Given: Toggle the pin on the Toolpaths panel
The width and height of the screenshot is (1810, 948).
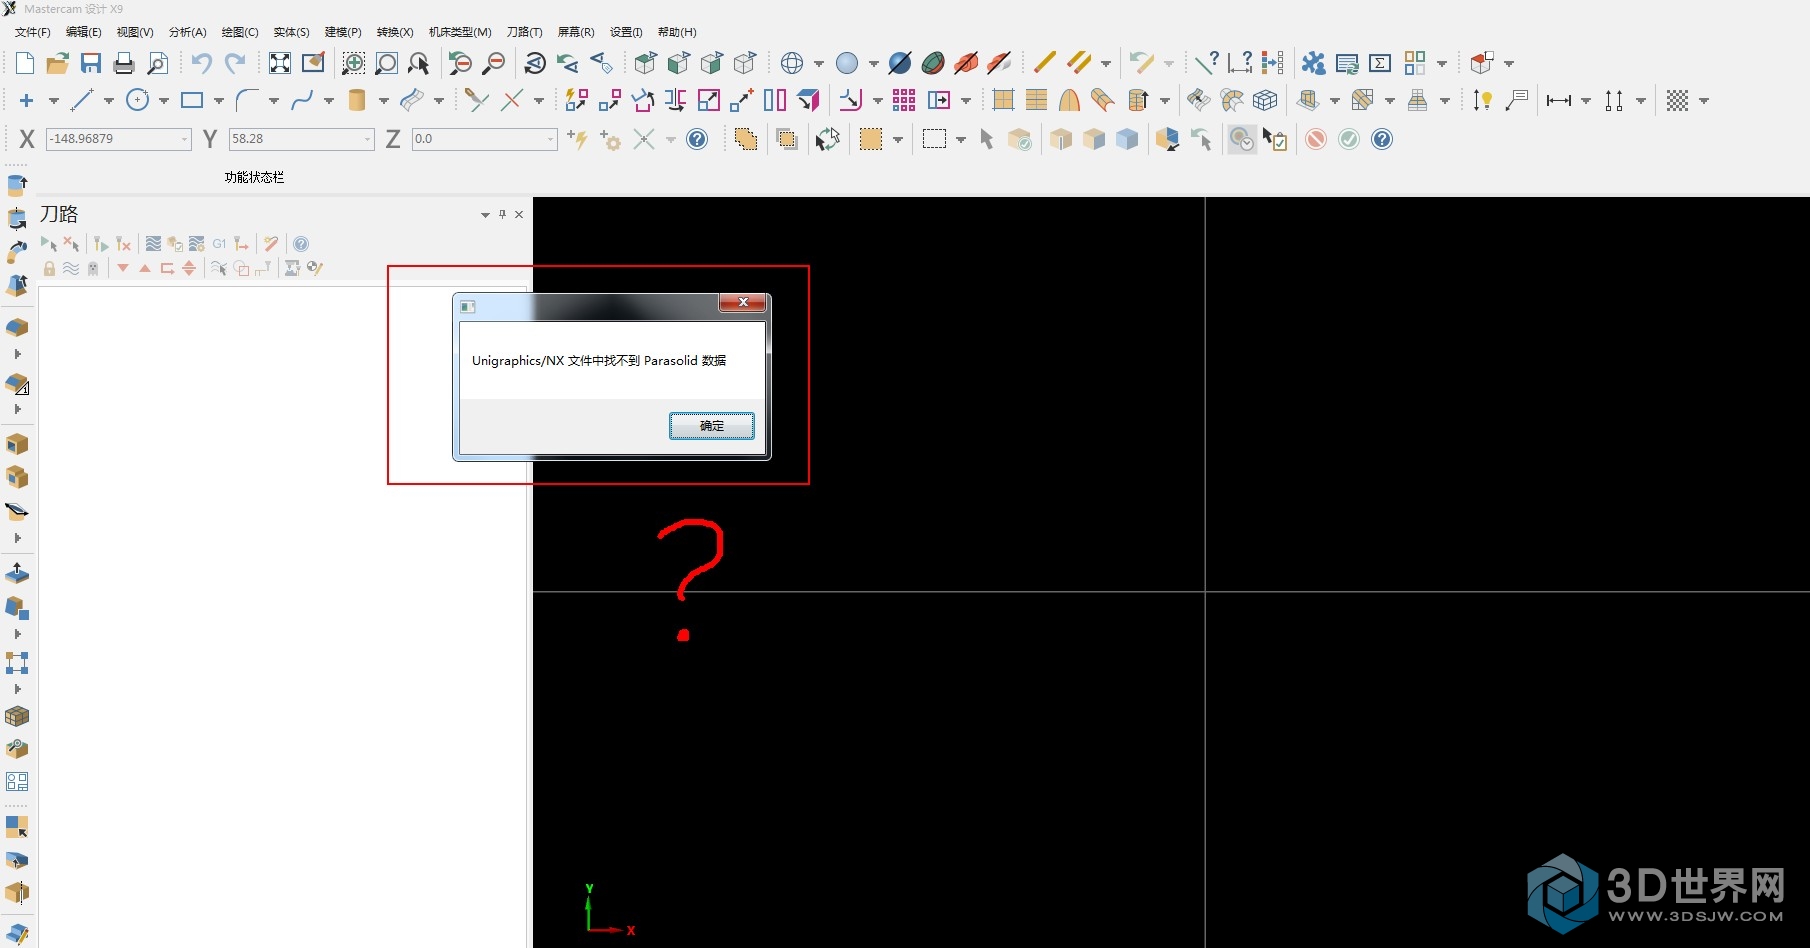Looking at the screenshot, I should click(502, 214).
